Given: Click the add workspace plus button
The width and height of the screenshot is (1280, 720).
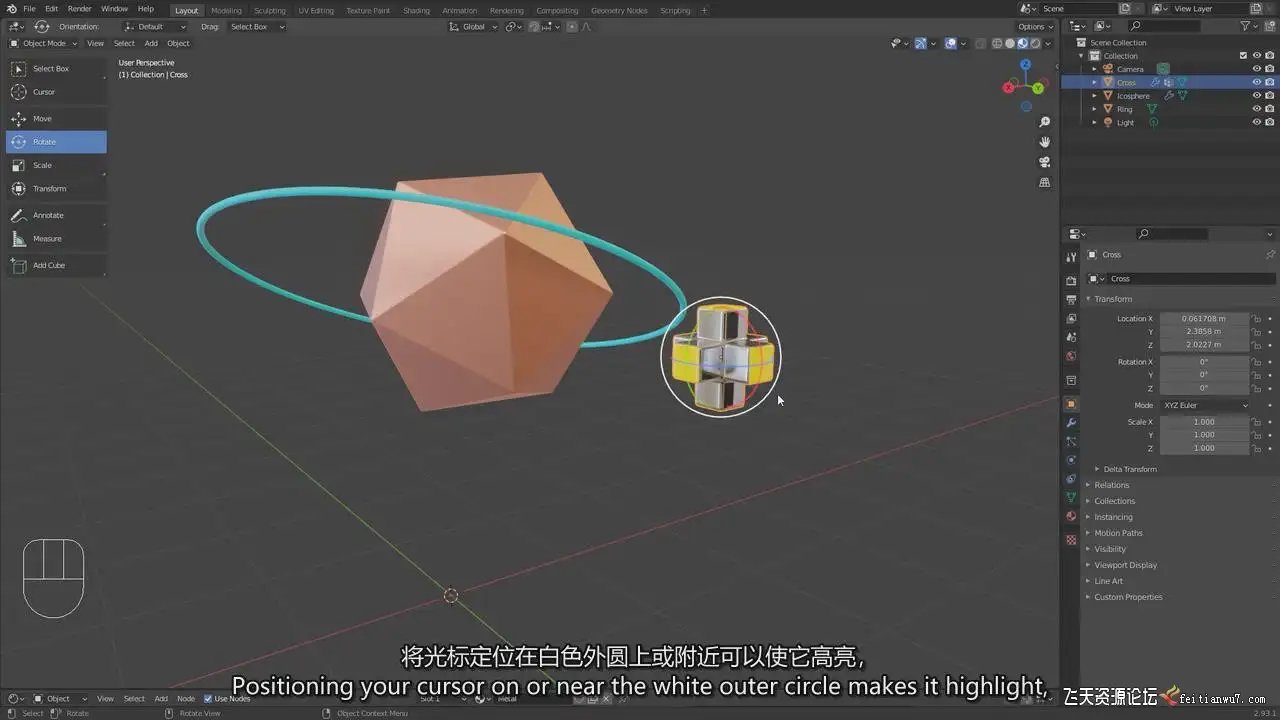Looking at the screenshot, I should pyautogui.click(x=704, y=10).
